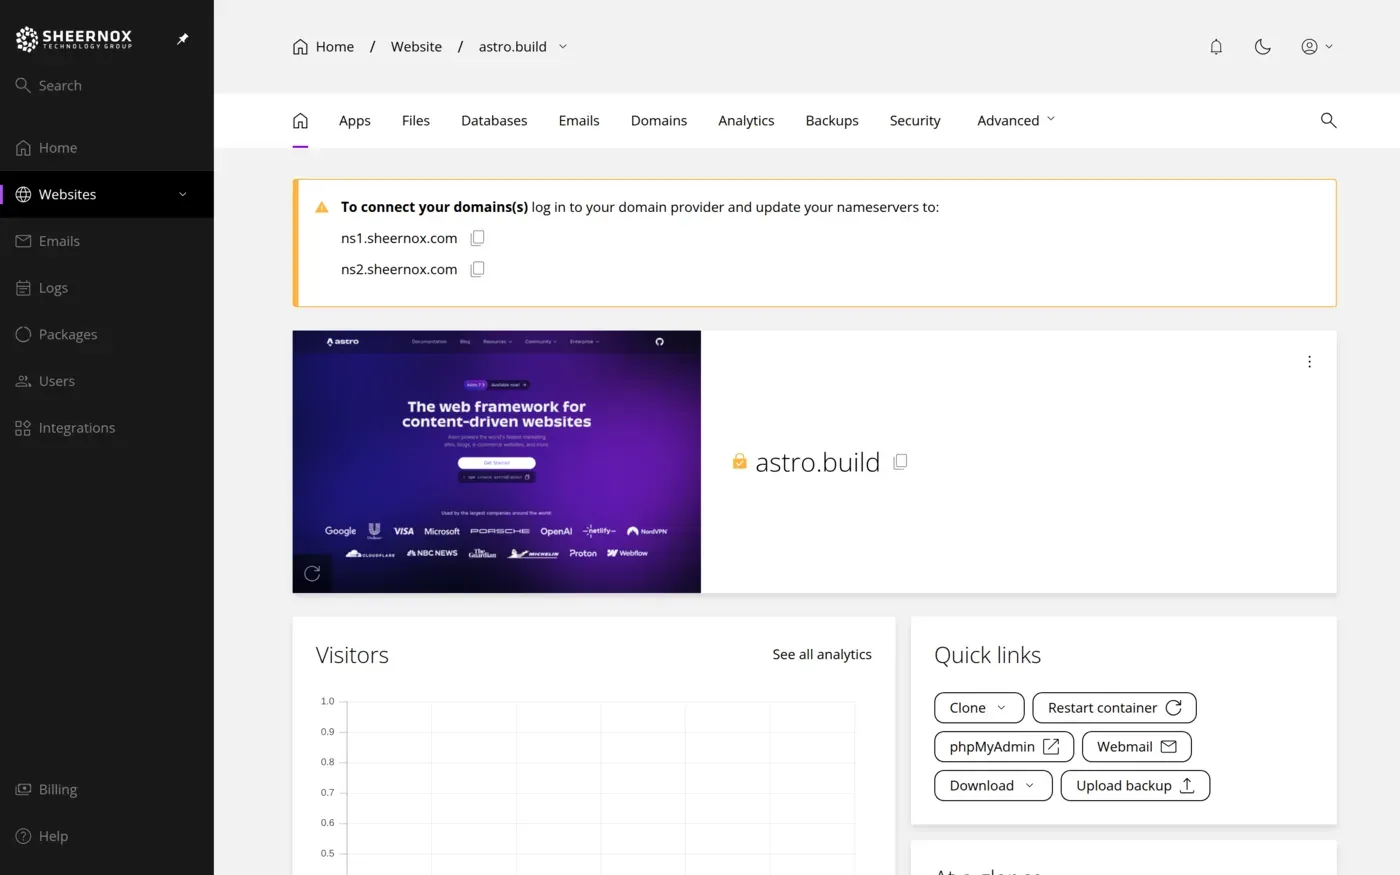Open the Emails tab
The height and width of the screenshot is (875, 1400).
coord(579,121)
